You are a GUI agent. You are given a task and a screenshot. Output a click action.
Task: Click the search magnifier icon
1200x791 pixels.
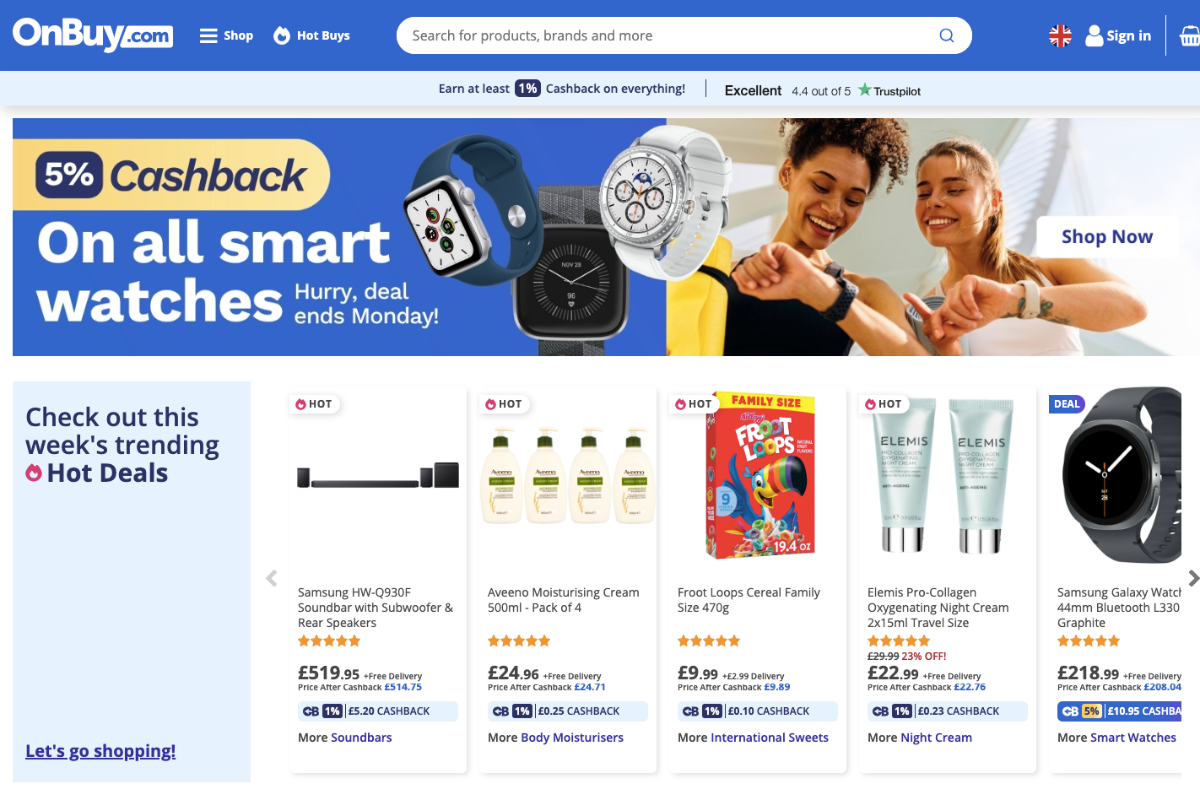coord(946,35)
